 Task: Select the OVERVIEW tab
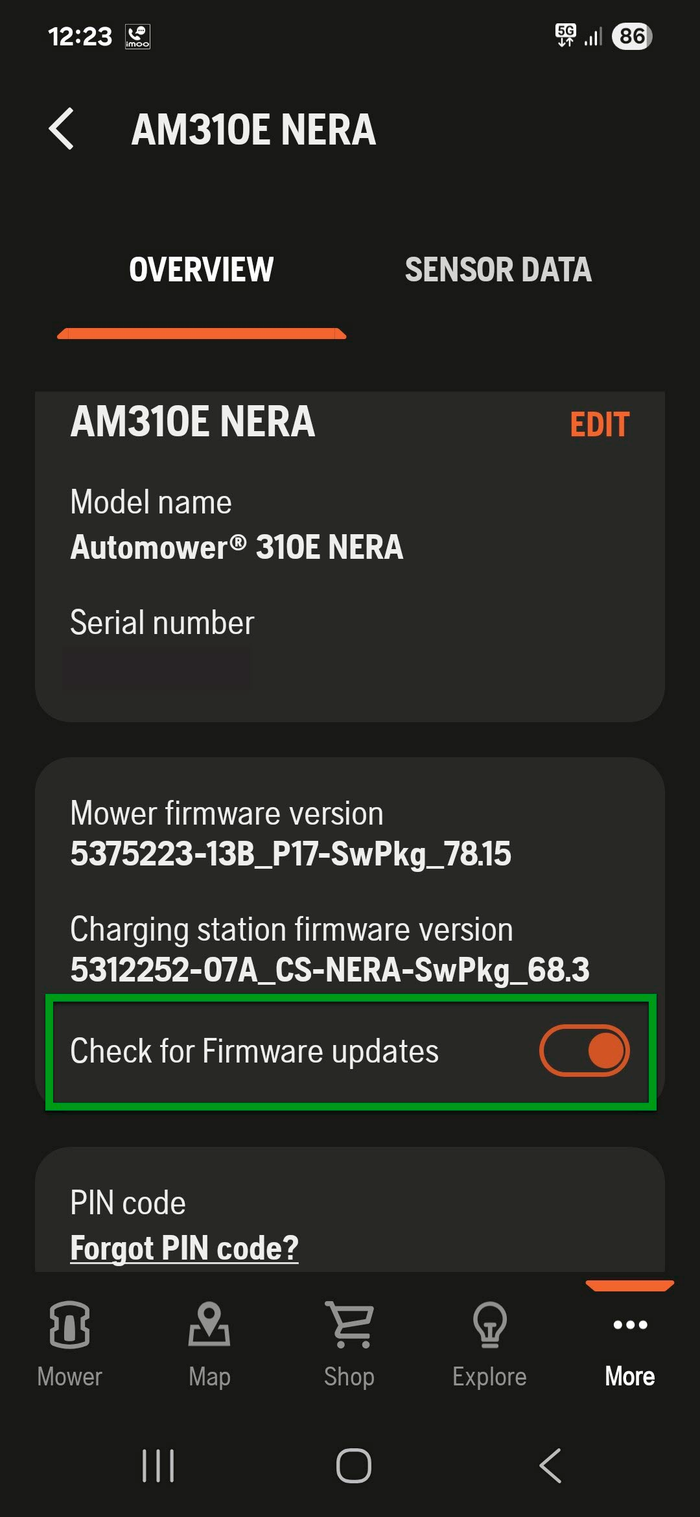(201, 268)
